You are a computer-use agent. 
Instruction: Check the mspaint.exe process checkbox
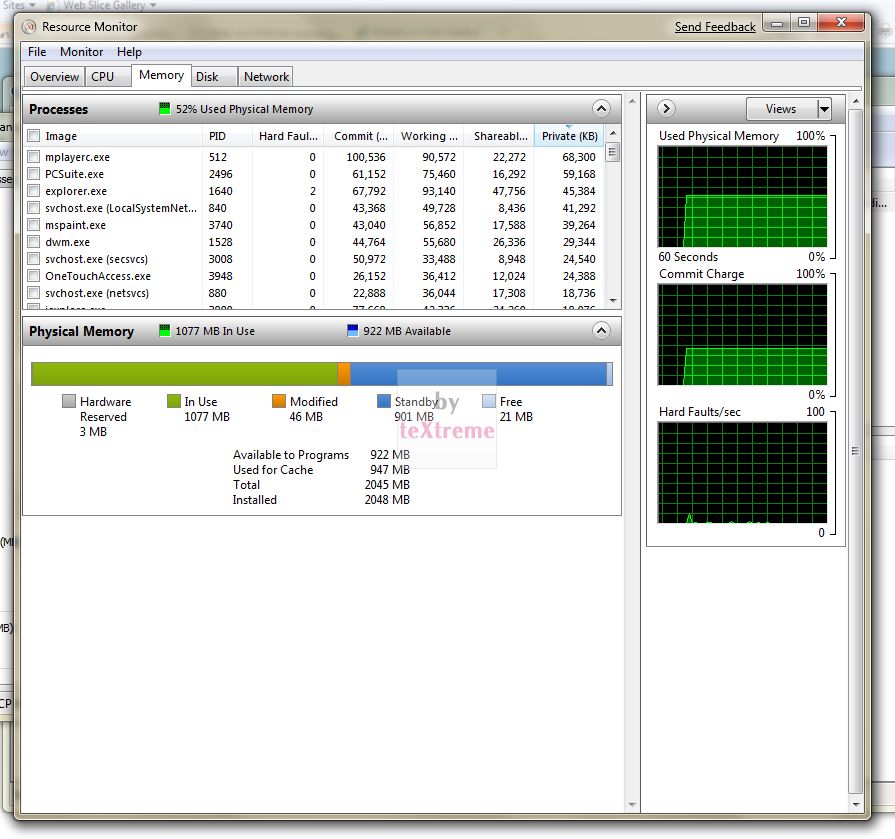(34, 225)
